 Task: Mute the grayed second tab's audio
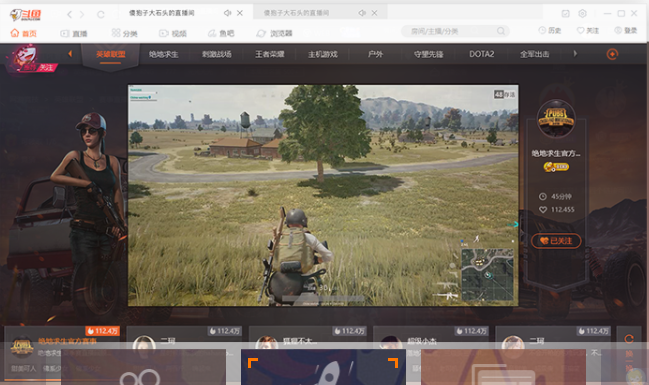(x=362, y=13)
